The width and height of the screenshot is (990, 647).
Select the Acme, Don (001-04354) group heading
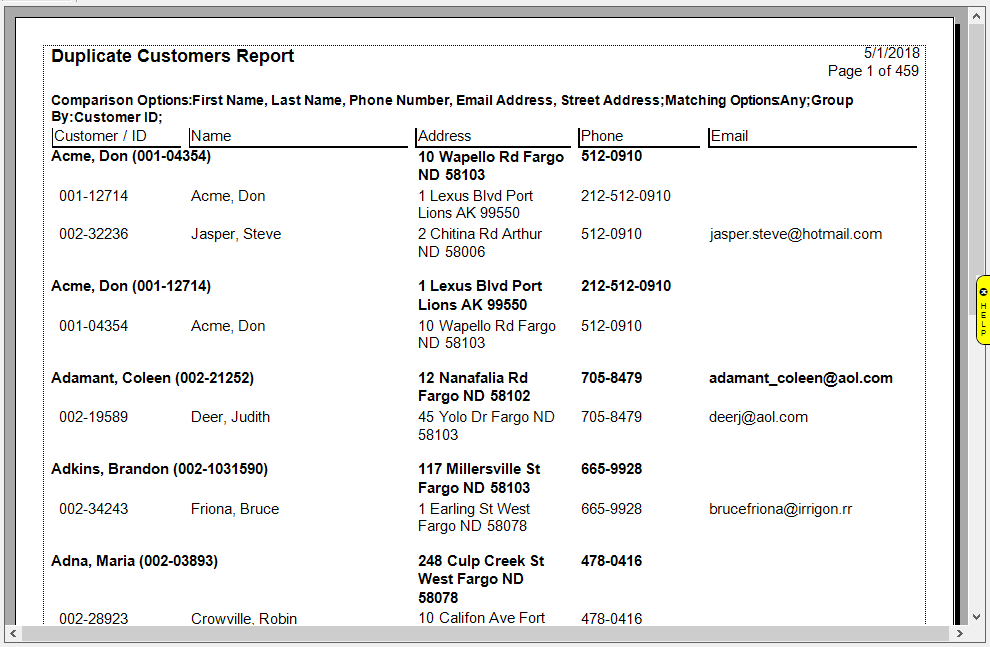coord(130,157)
